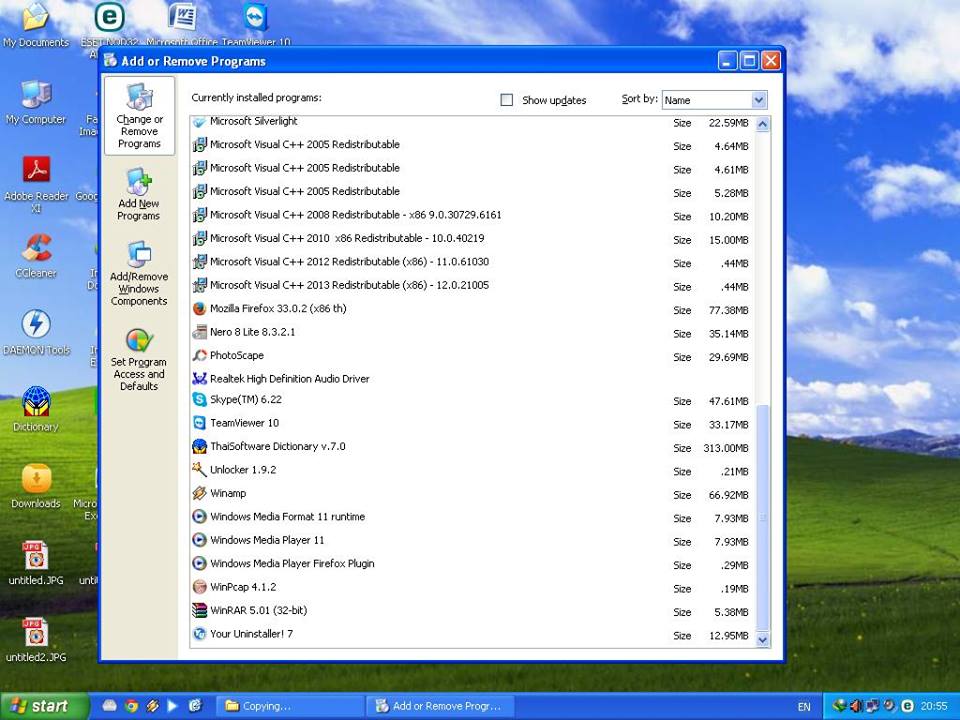Click the Nero 8 Lite icon
Screen dimensions: 960x720
[x=199, y=332]
